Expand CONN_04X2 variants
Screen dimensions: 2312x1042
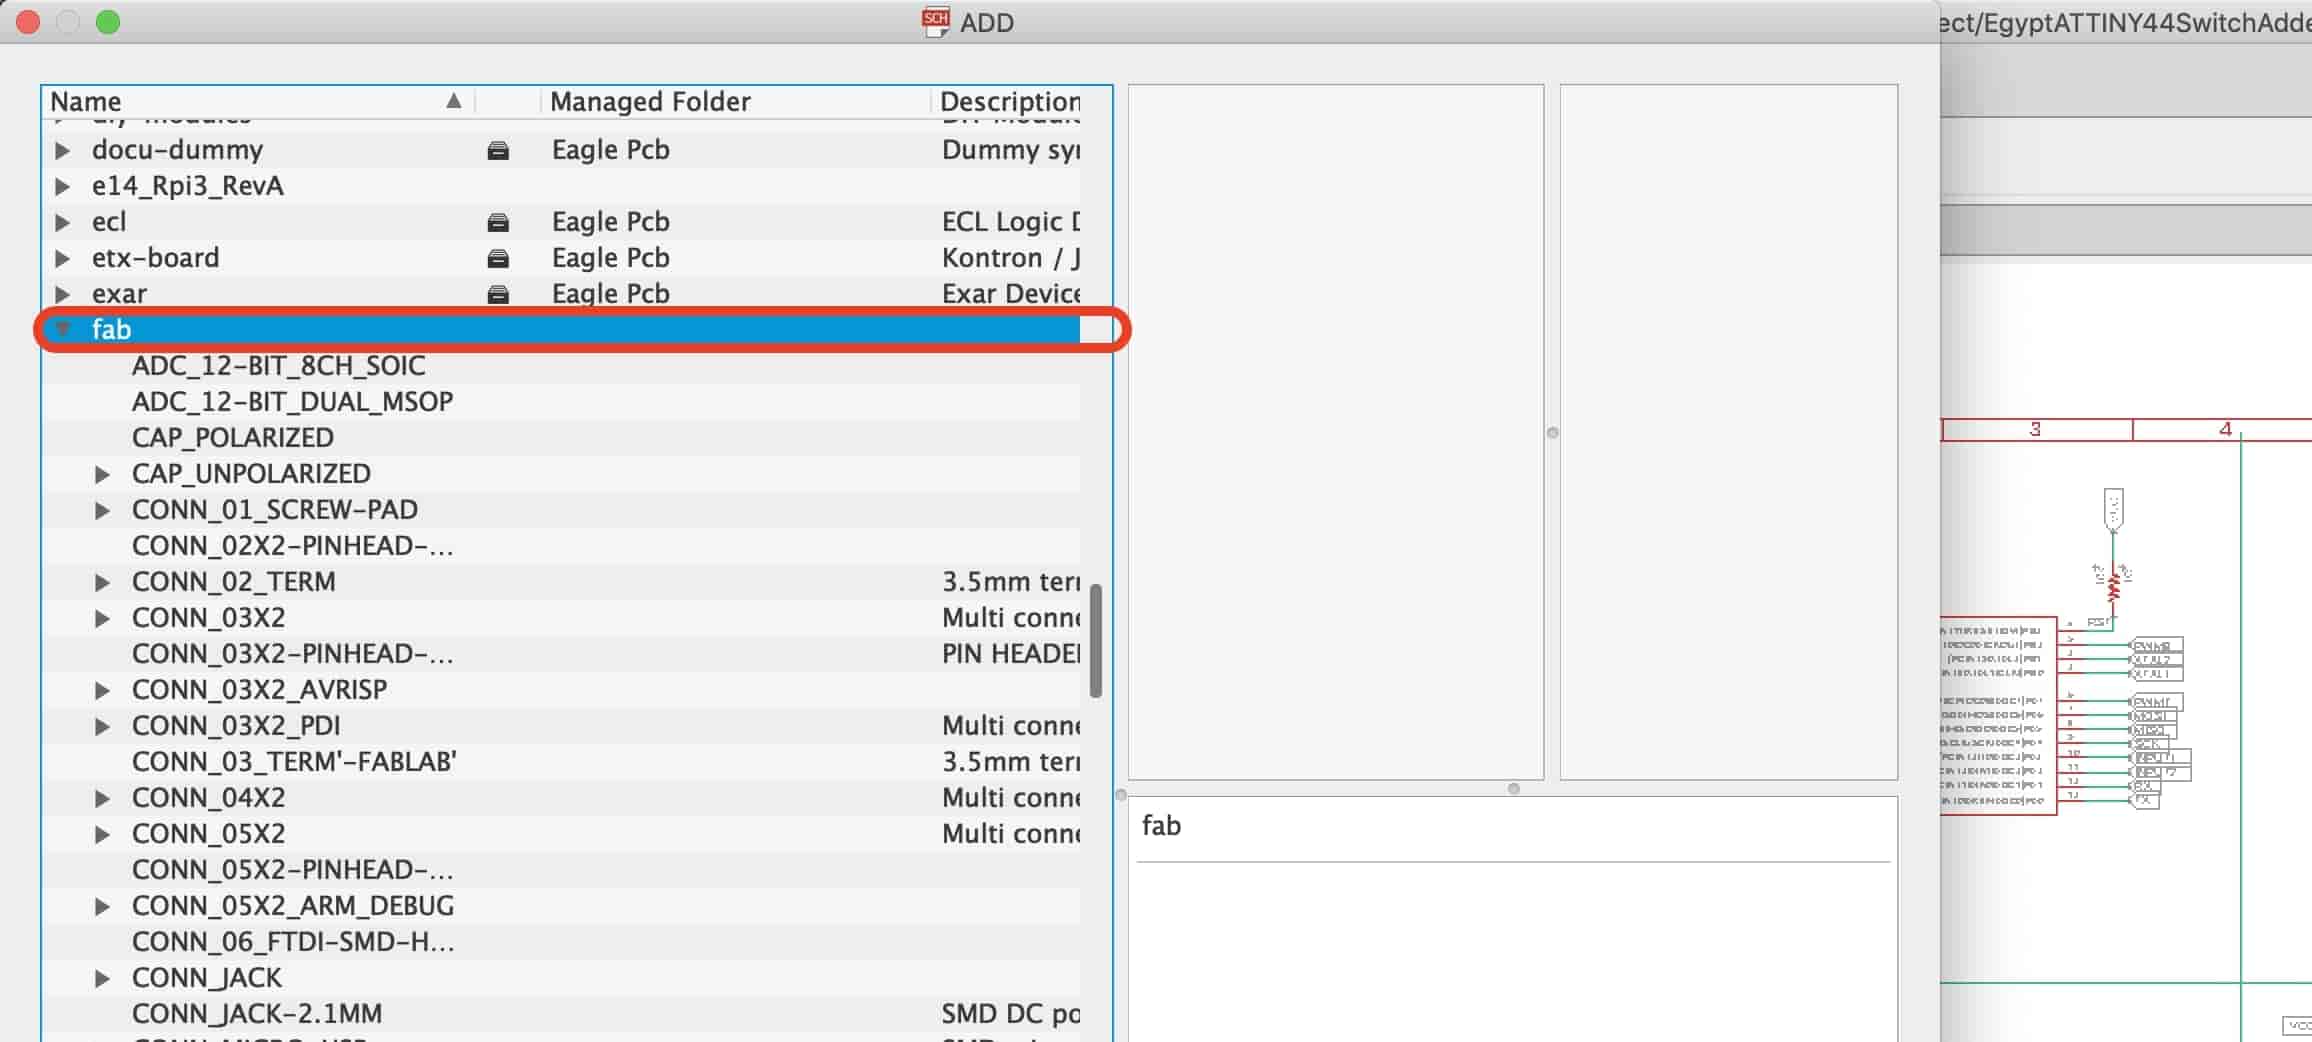click(x=102, y=798)
